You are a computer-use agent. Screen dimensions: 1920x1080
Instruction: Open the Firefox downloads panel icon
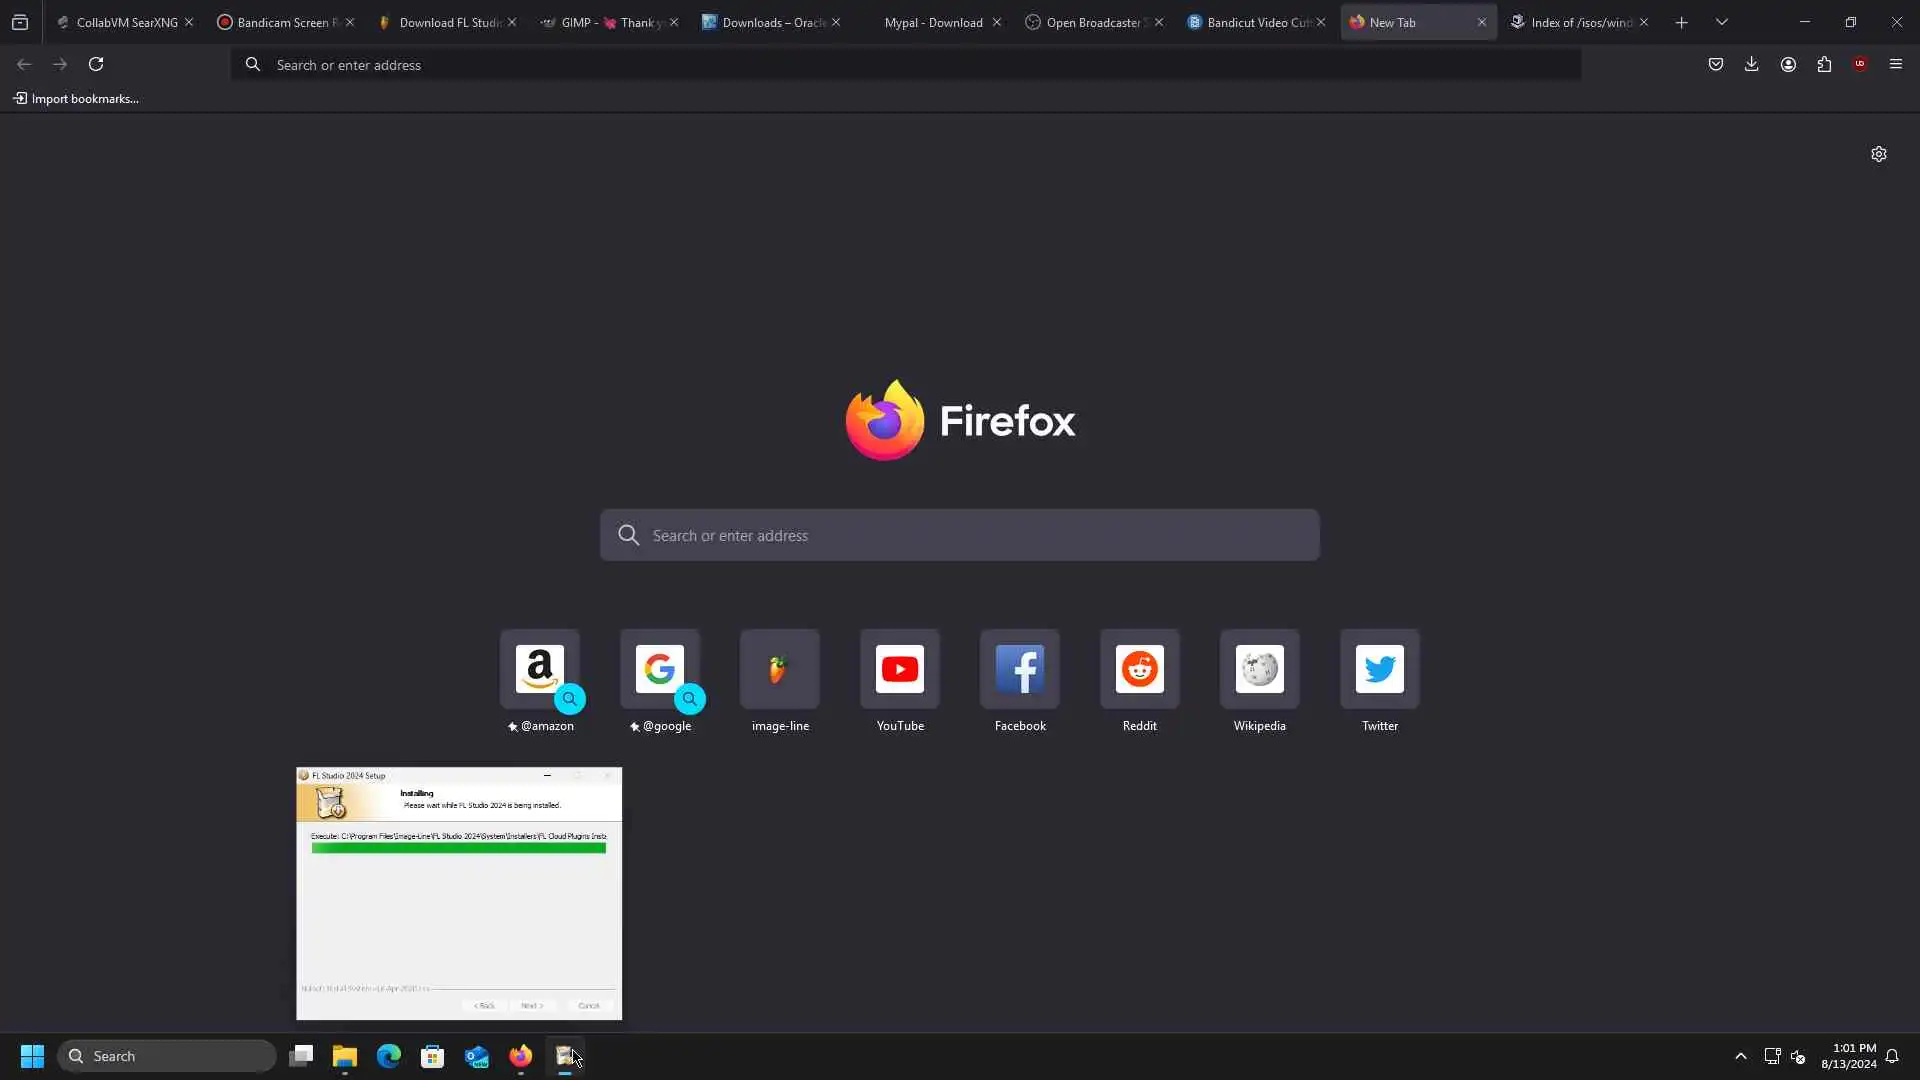coord(1751,64)
